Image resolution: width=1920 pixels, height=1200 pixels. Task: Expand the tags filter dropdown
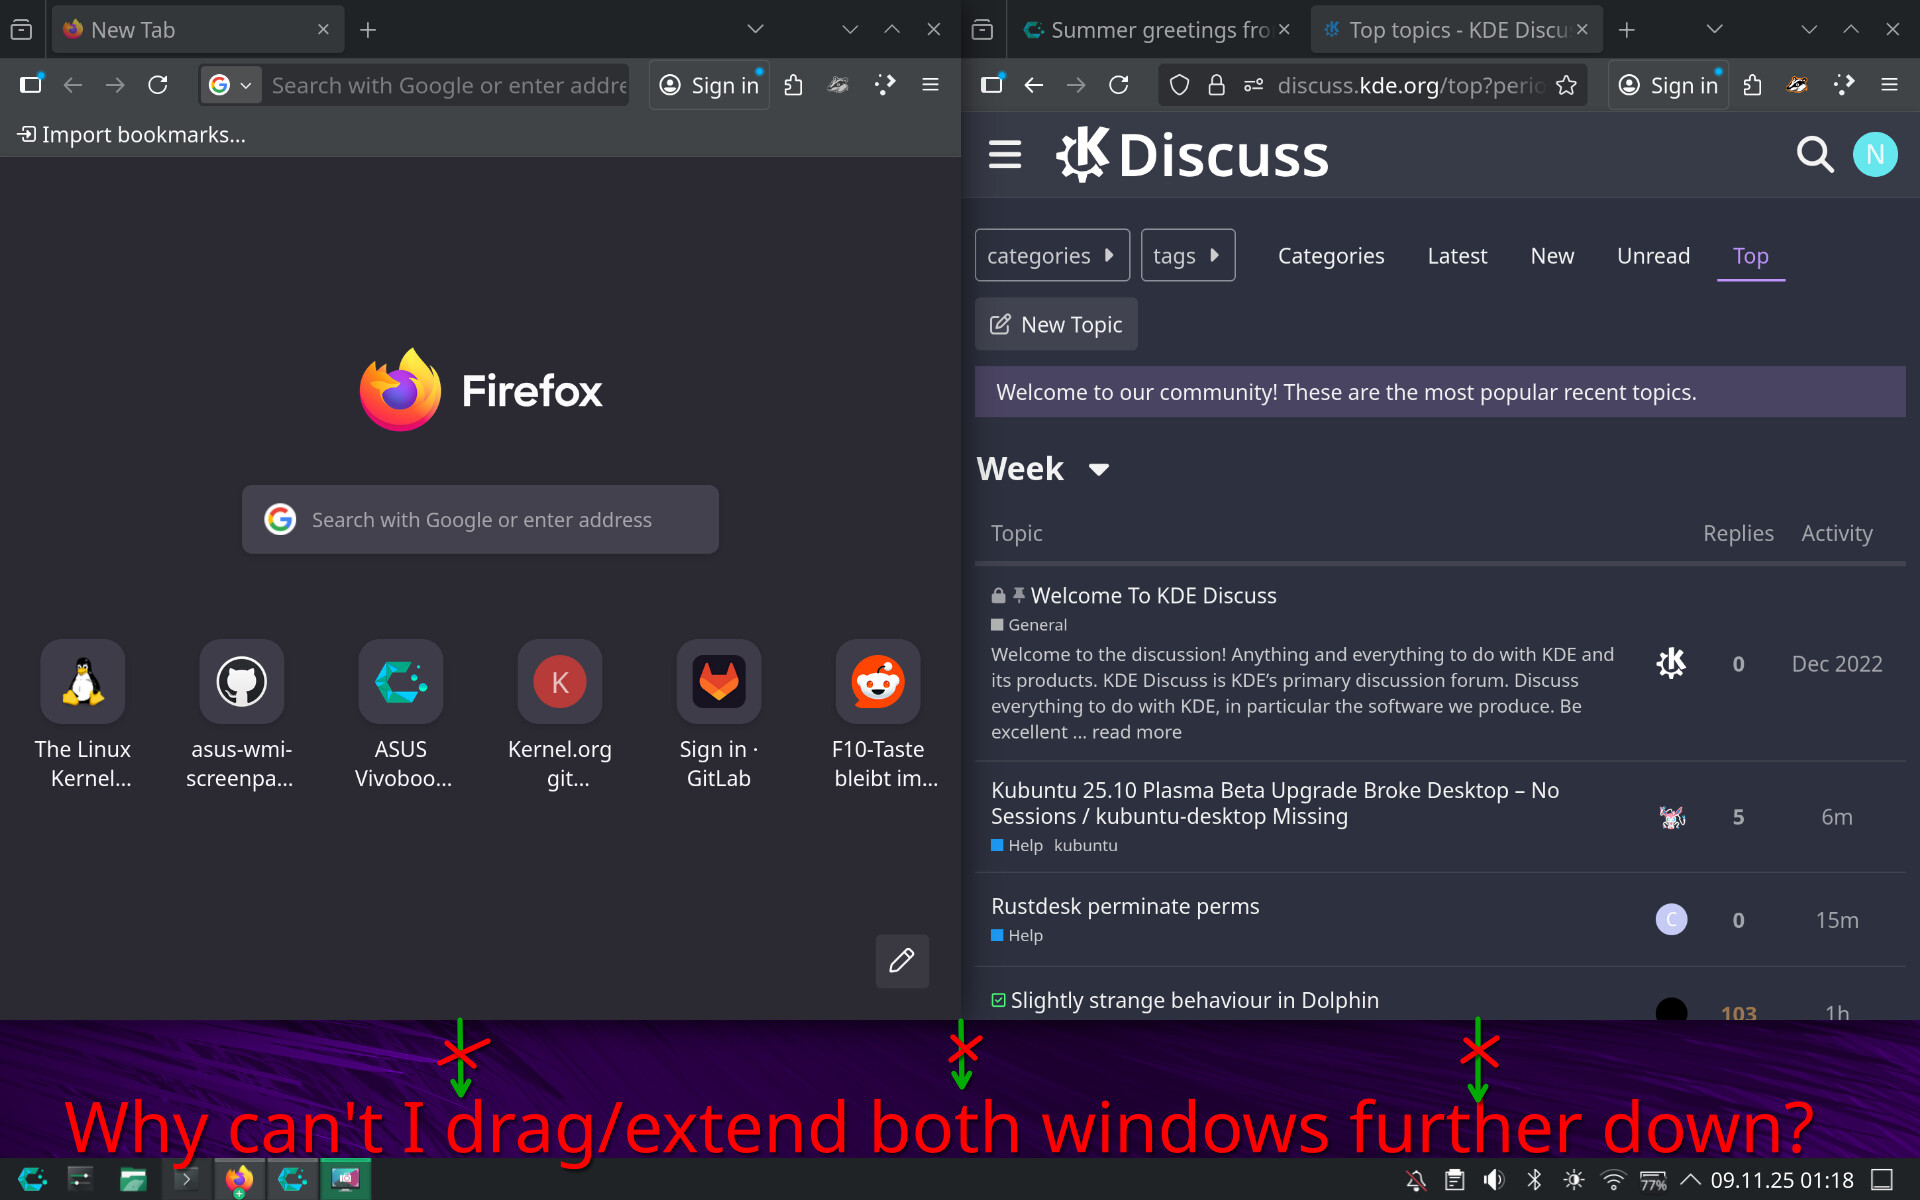[x=1187, y=256]
